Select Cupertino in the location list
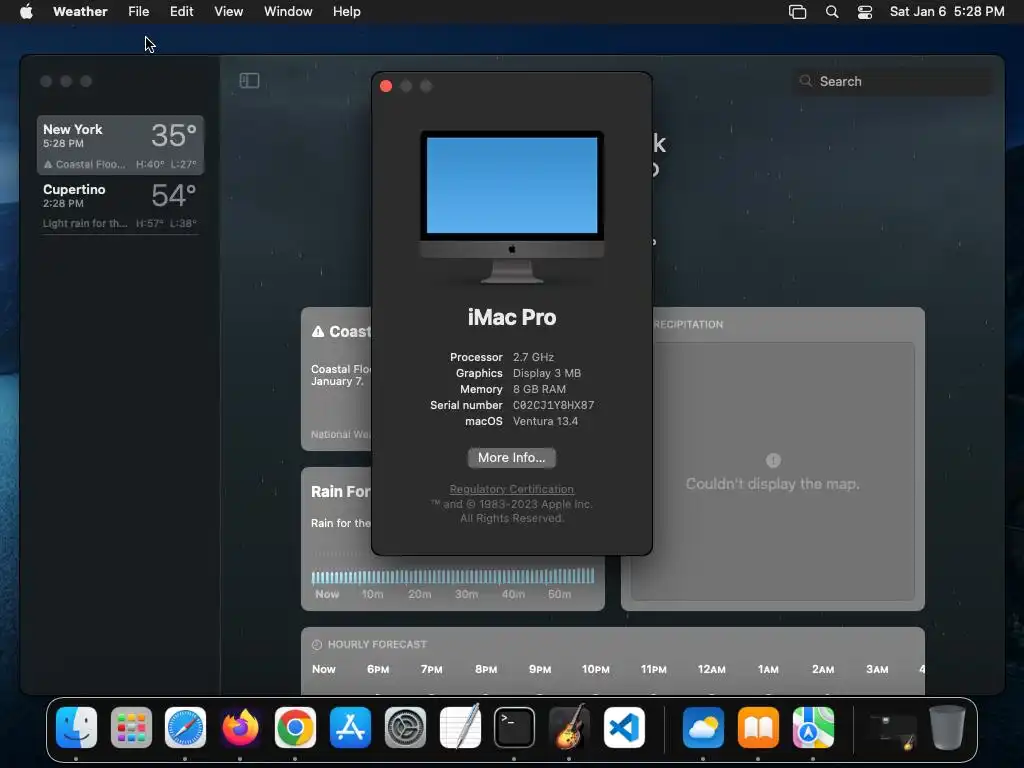 coord(120,205)
